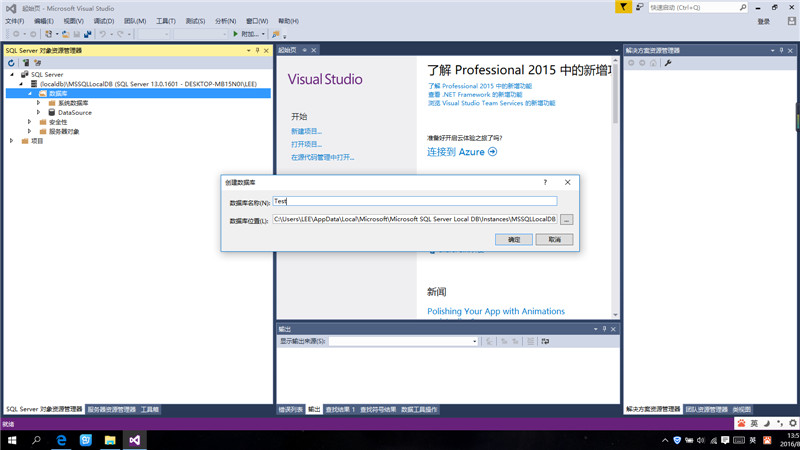Switch to the 错误列表 tab
The width and height of the screenshot is (800, 450).
click(289, 409)
